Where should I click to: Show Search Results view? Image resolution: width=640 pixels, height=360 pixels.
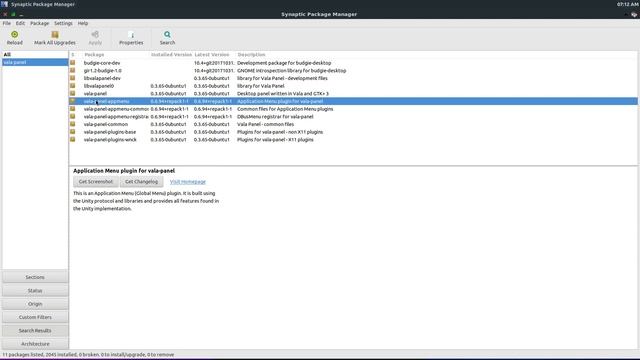point(35,331)
